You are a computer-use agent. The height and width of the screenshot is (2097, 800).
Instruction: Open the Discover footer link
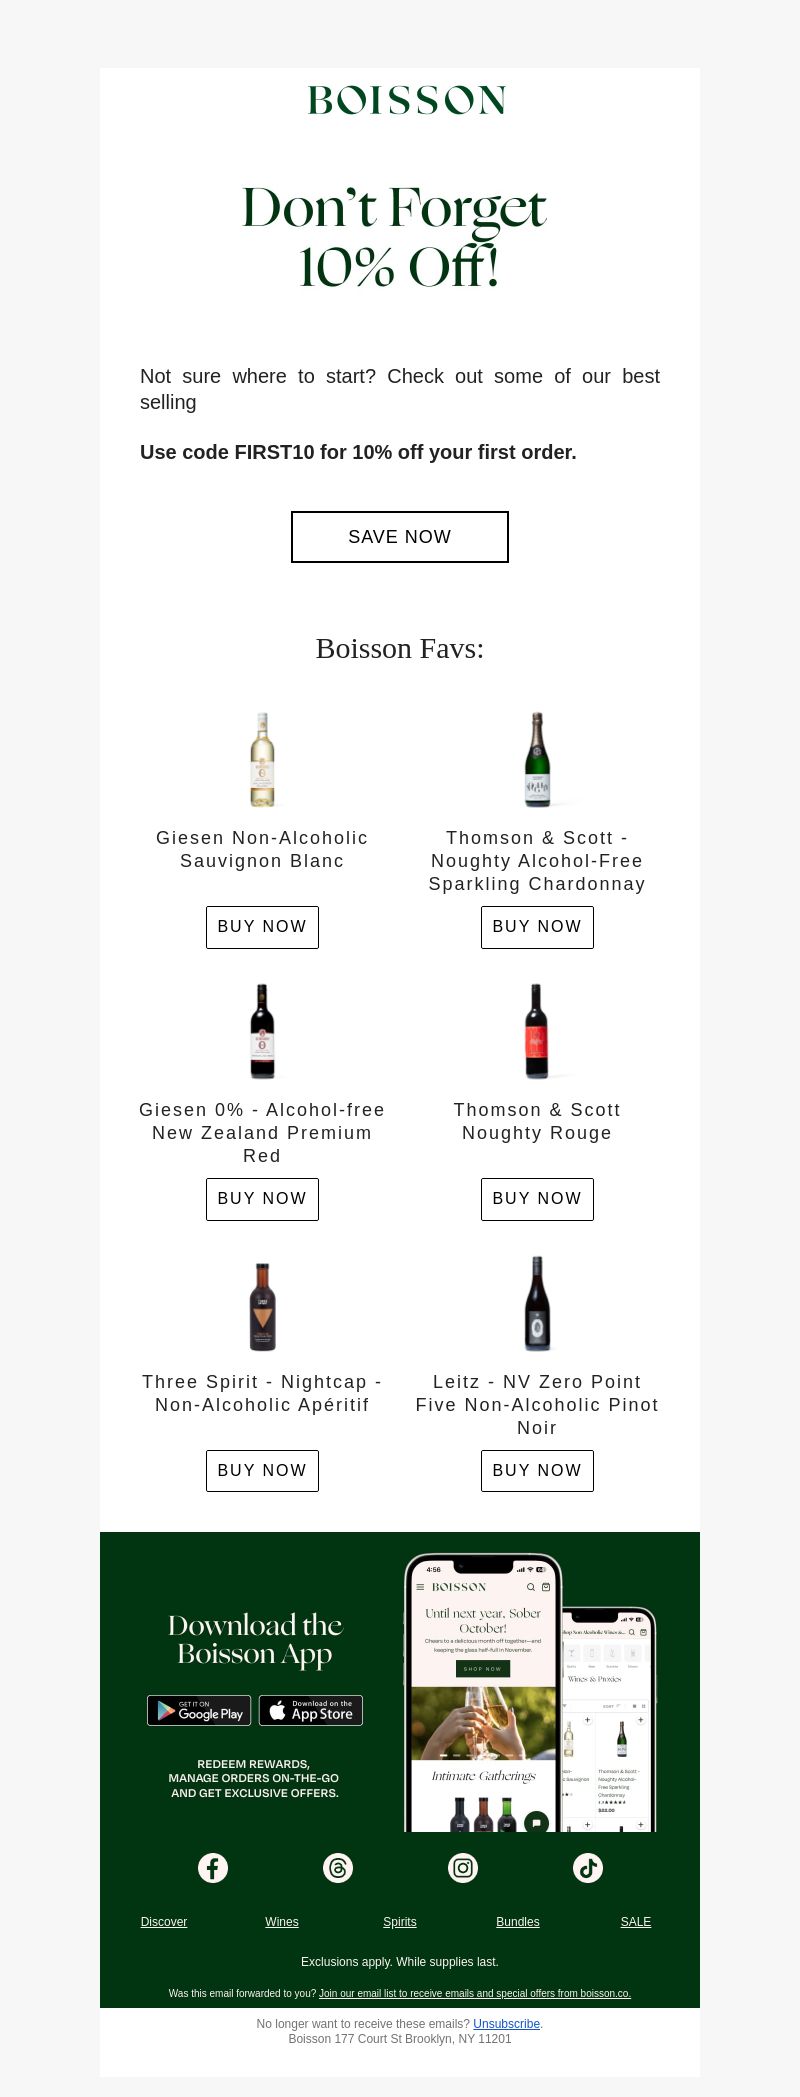(164, 1922)
